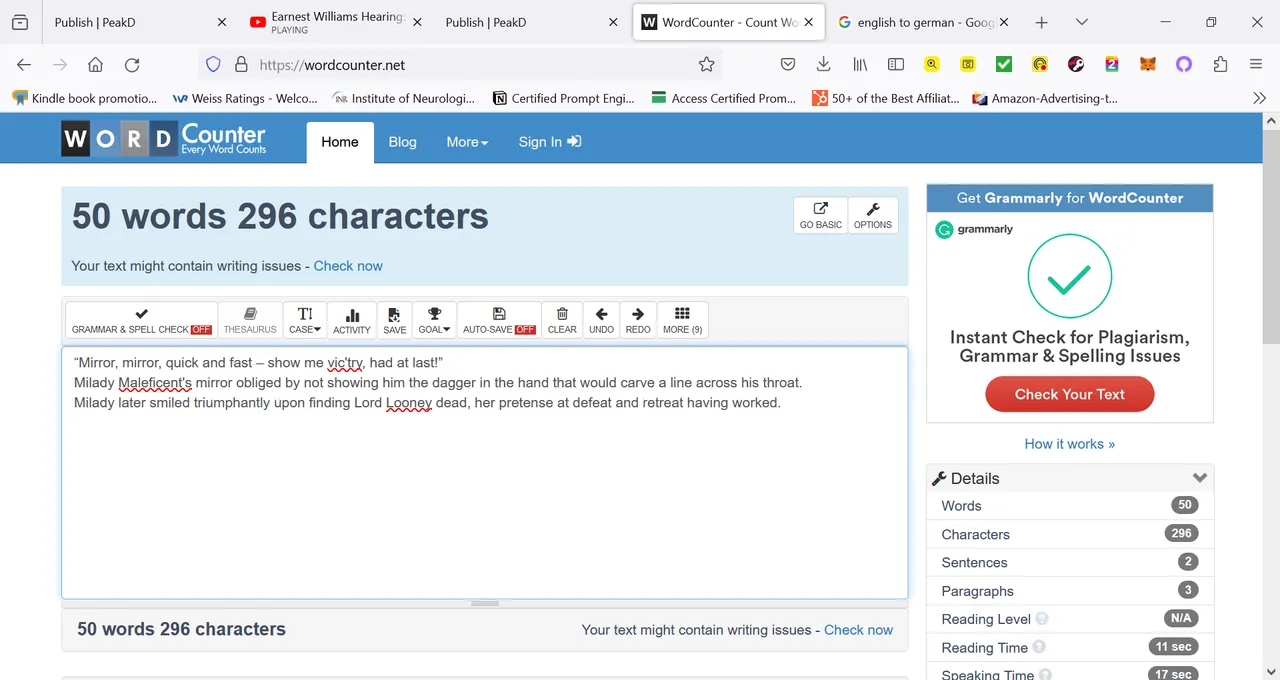1280x680 pixels.
Task: Open the 'How it works »' link
Action: (x=1070, y=444)
